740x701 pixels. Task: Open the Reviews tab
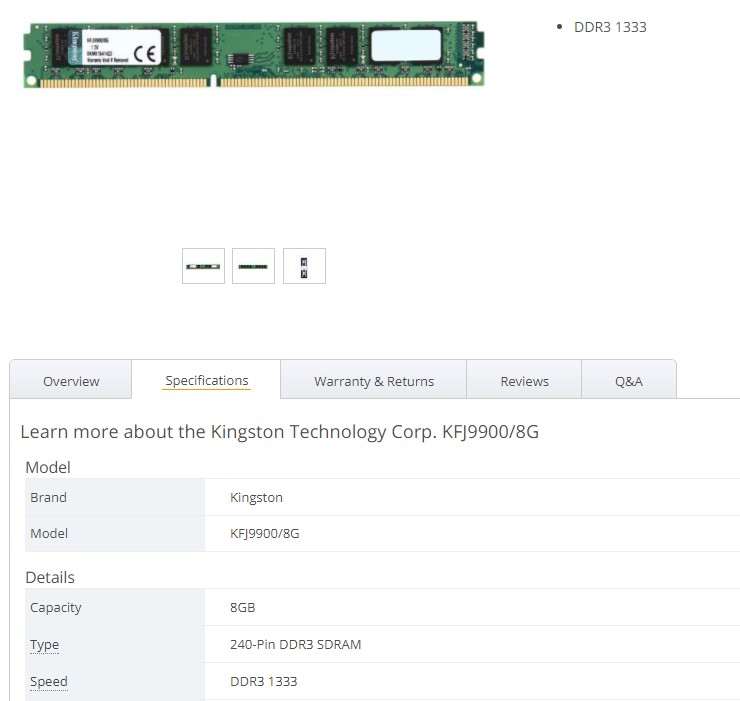coord(524,380)
